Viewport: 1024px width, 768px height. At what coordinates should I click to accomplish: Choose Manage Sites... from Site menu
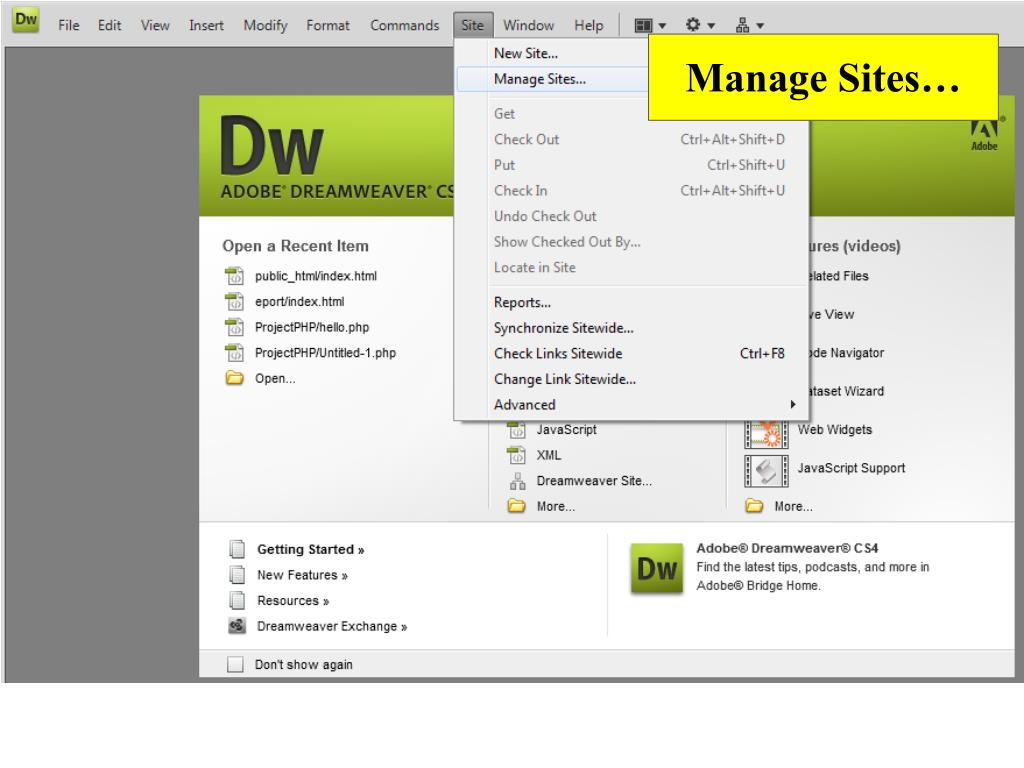click(552, 79)
